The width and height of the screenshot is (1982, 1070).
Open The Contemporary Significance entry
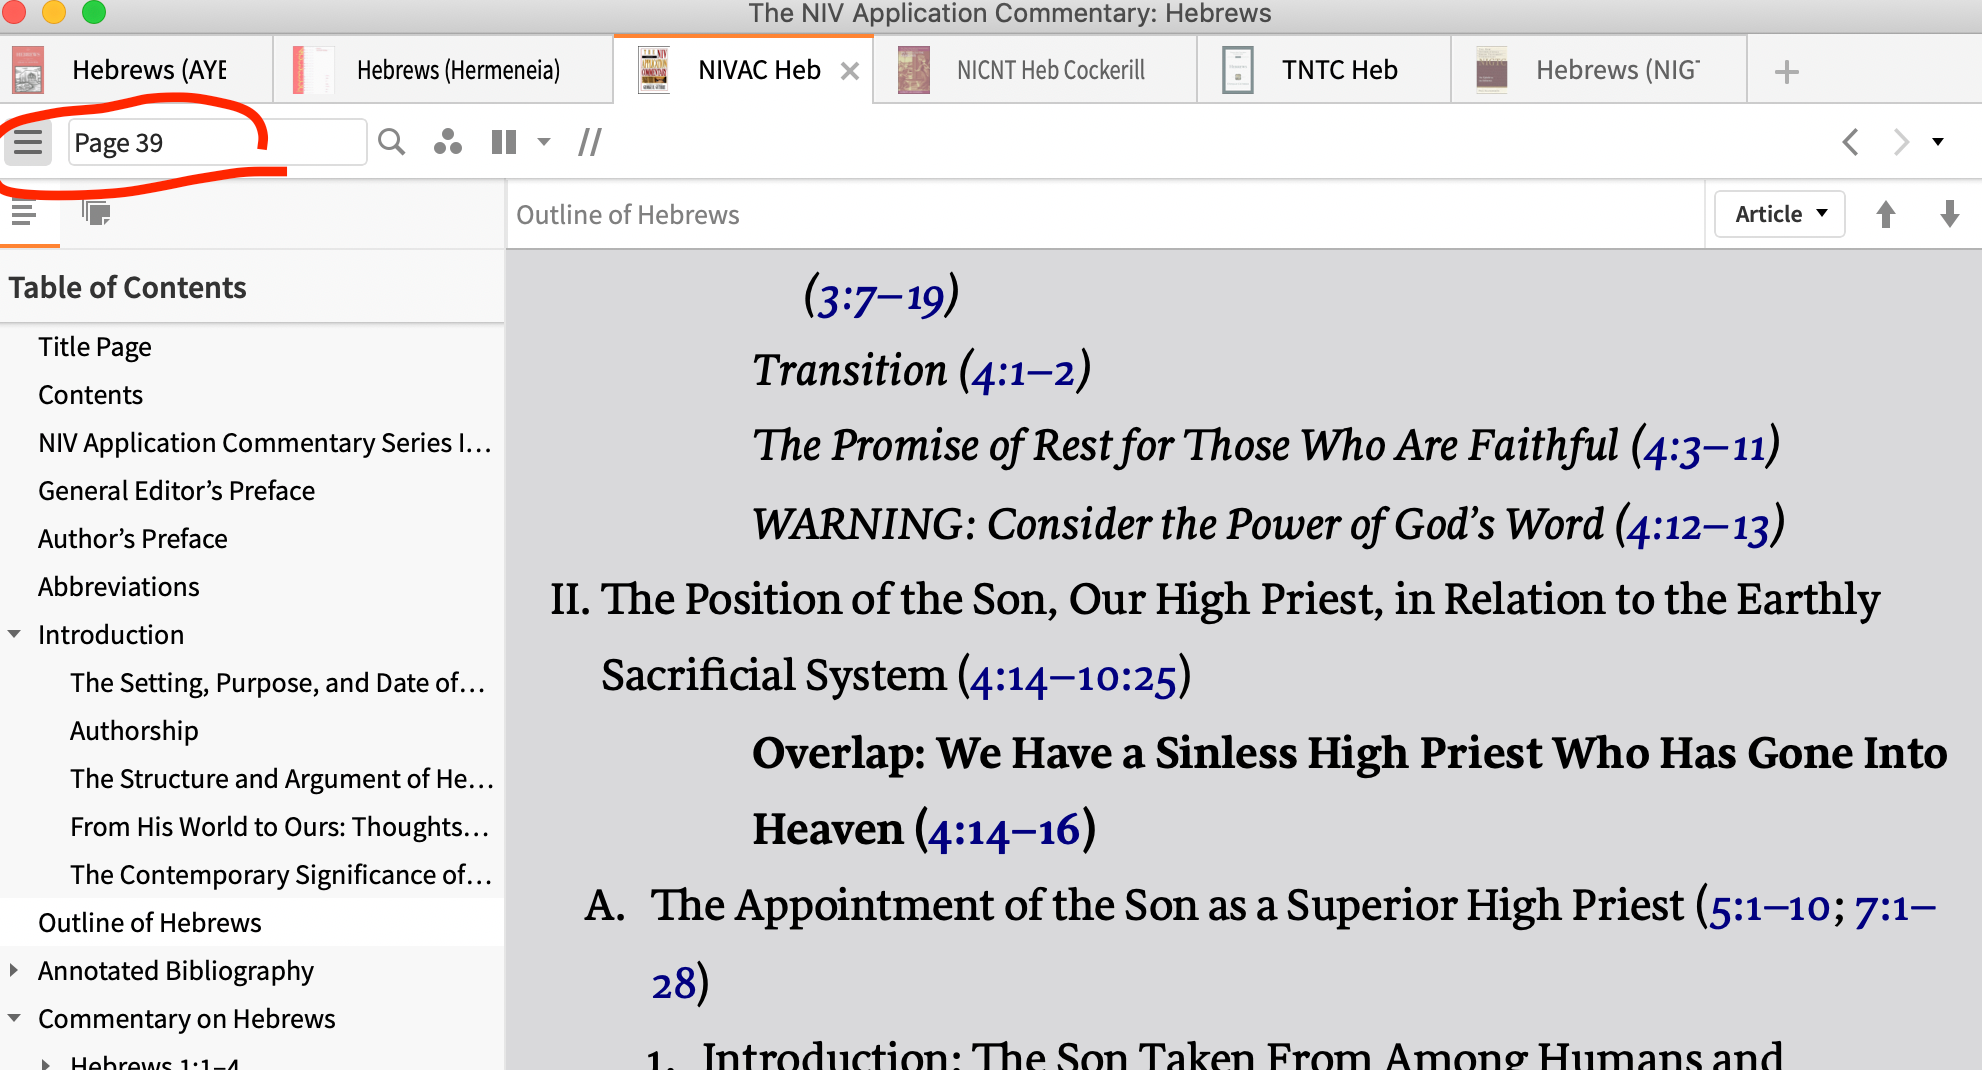[x=281, y=875]
